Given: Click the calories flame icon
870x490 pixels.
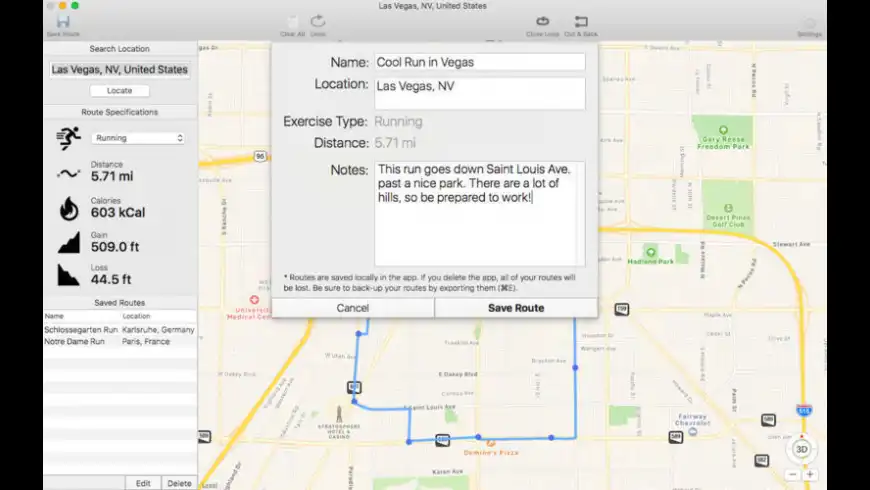Looking at the screenshot, I should [x=69, y=209].
